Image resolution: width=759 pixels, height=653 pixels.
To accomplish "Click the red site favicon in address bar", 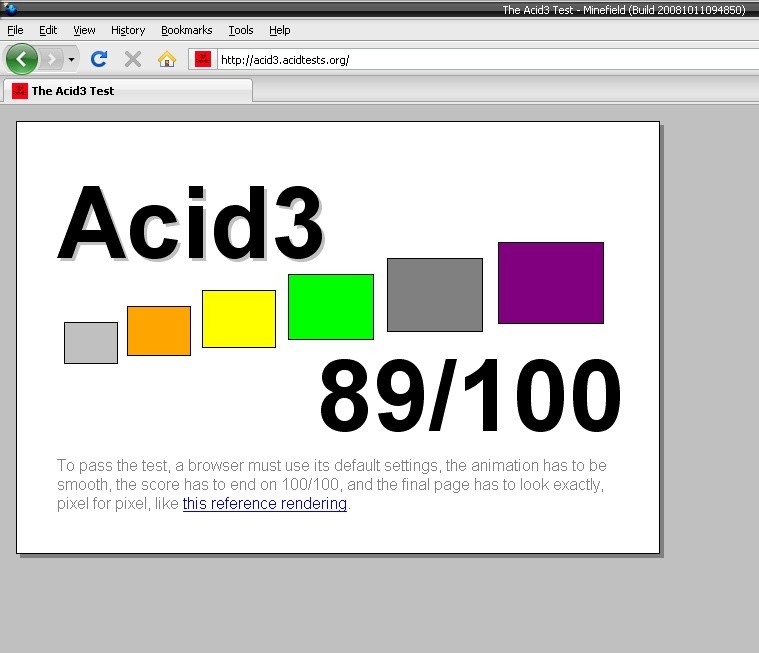I will (x=203, y=60).
